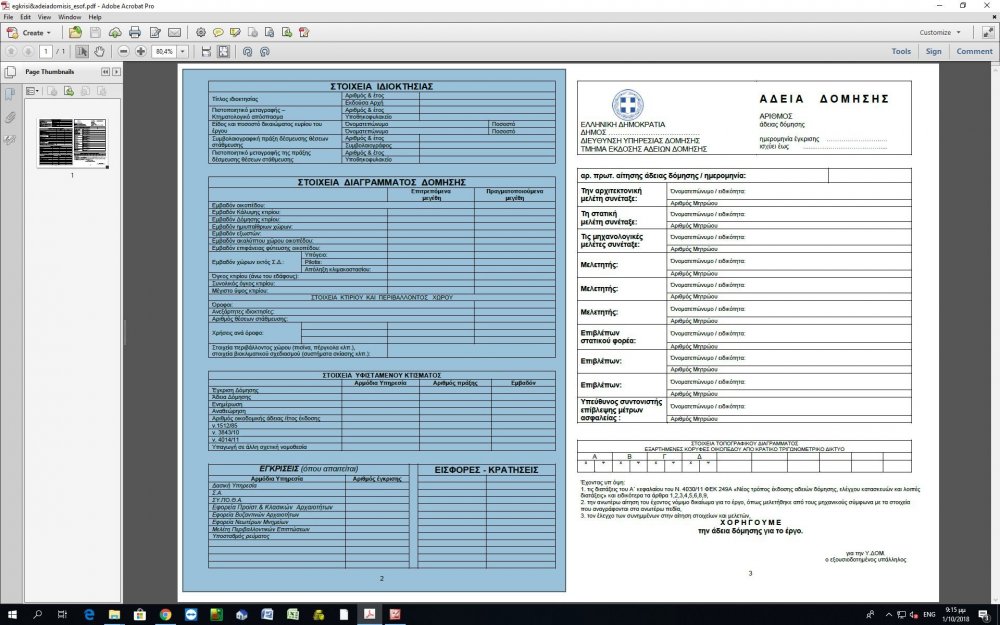Open the Customize dropdown
Screen dimensions: 1000x625
pos(940,32)
